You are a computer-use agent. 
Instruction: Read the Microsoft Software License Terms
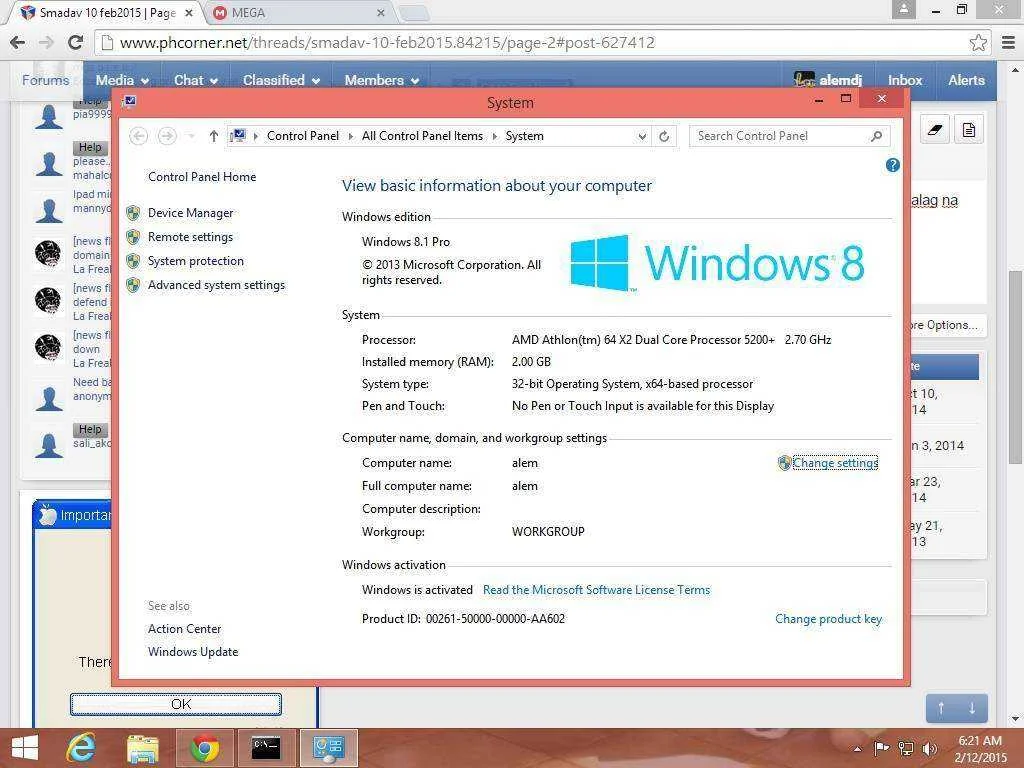(596, 590)
